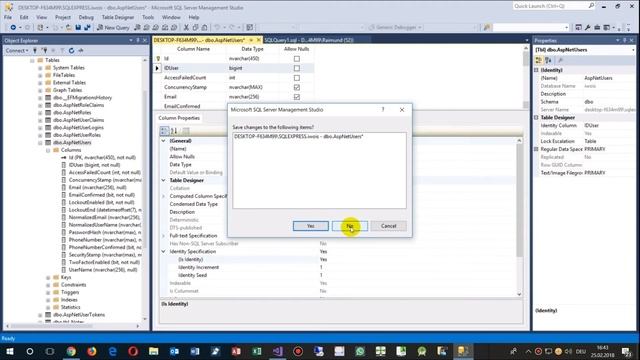Open WhatsApp from the taskbar

[x=360, y=351]
